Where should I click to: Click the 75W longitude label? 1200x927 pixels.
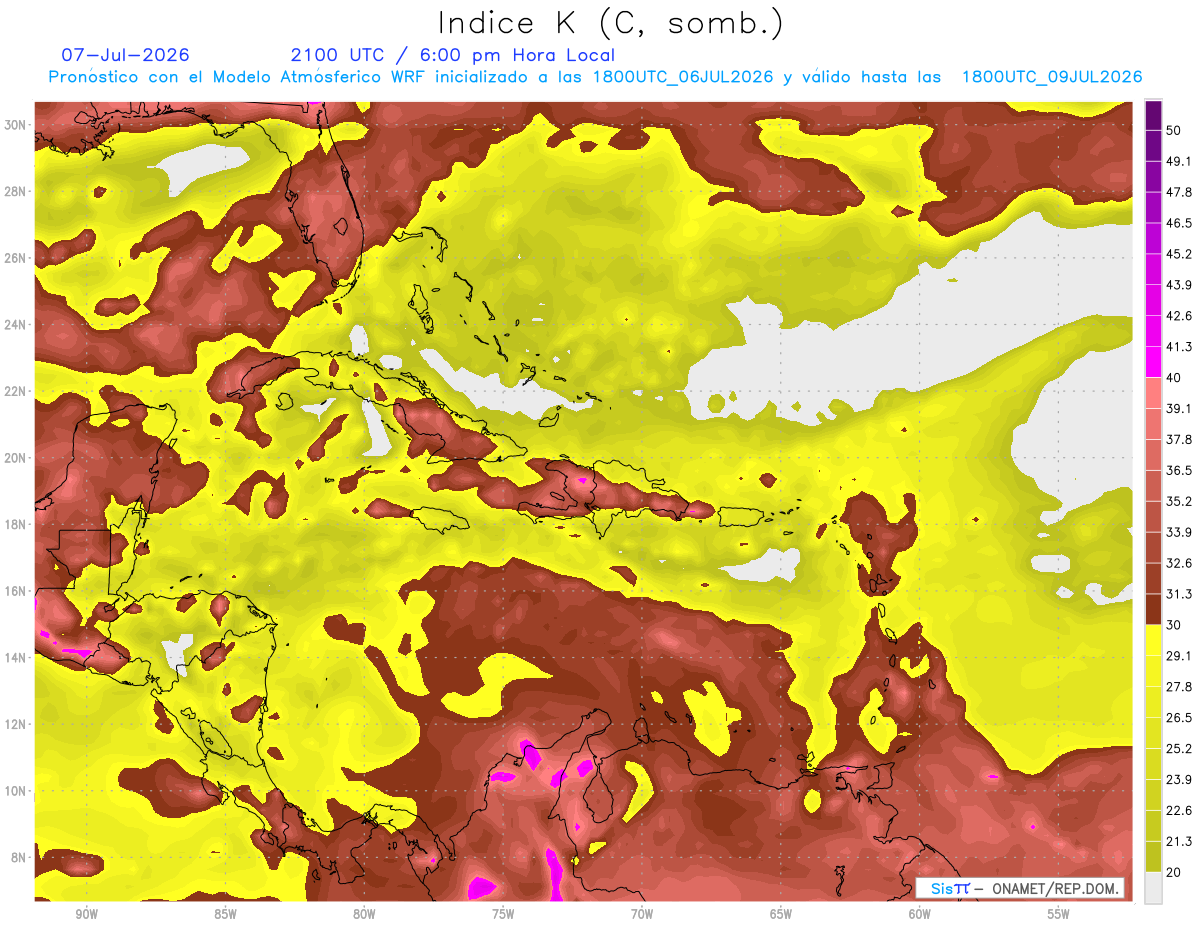tap(503, 915)
